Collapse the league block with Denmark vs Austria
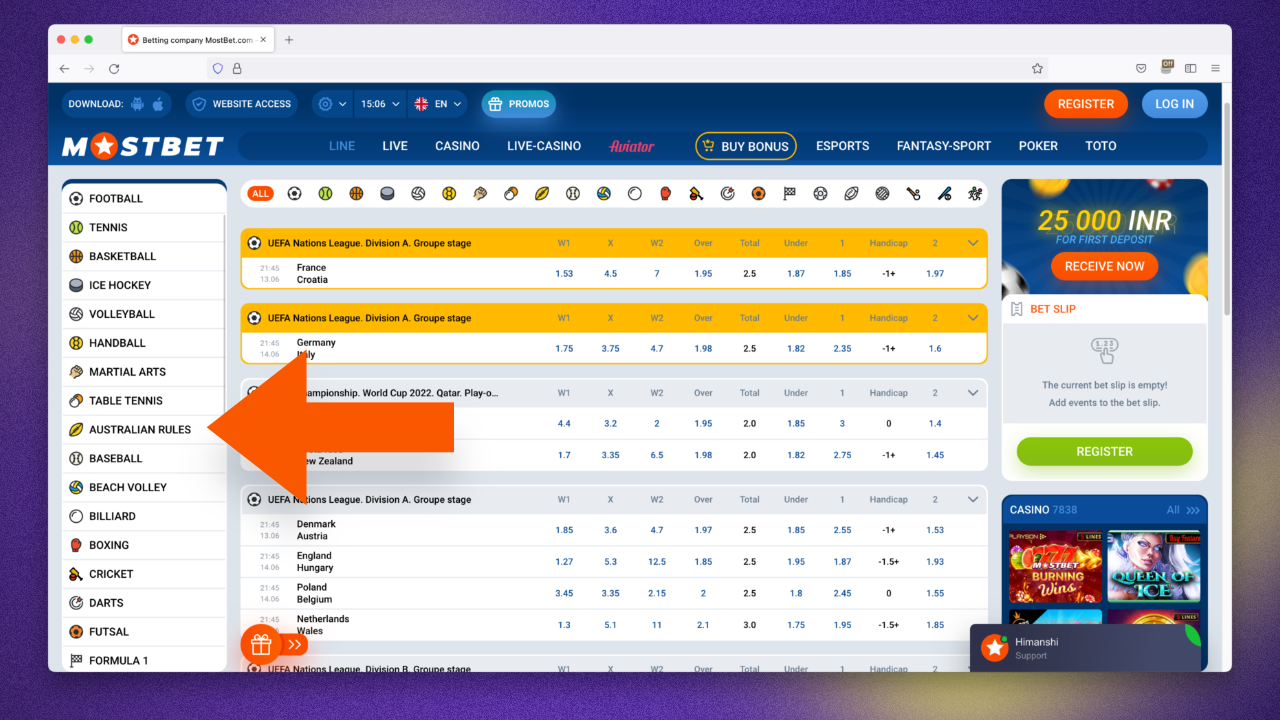 tap(973, 499)
